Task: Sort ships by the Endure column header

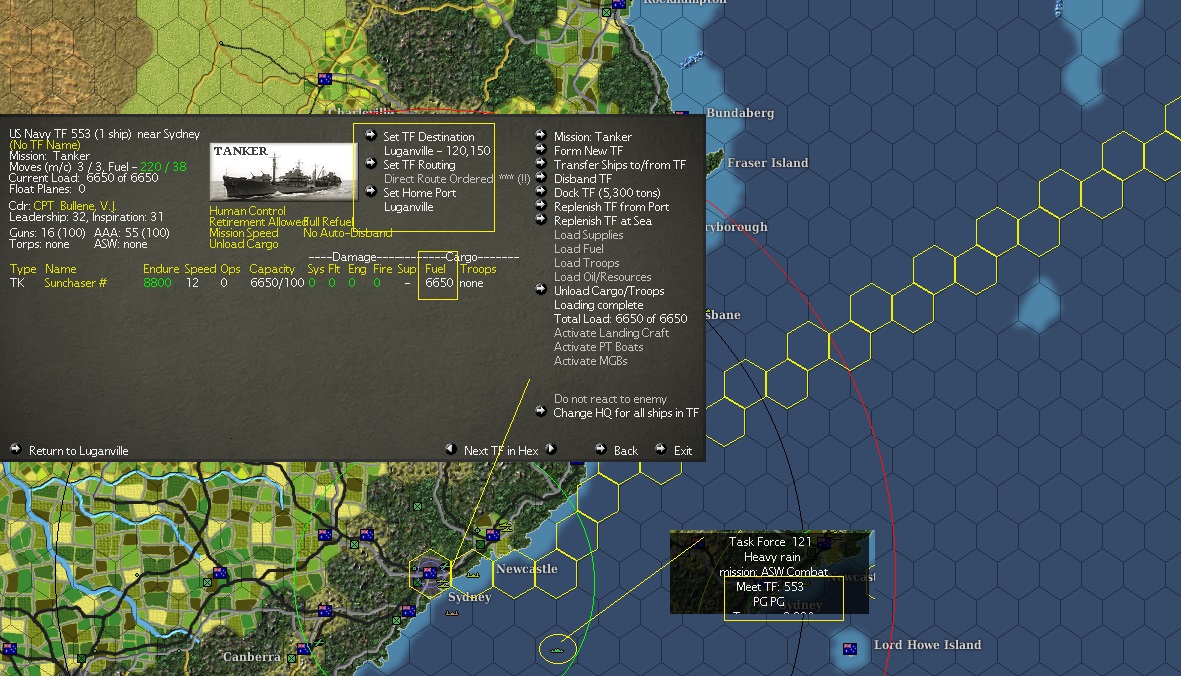Action: [x=161, y=269]
